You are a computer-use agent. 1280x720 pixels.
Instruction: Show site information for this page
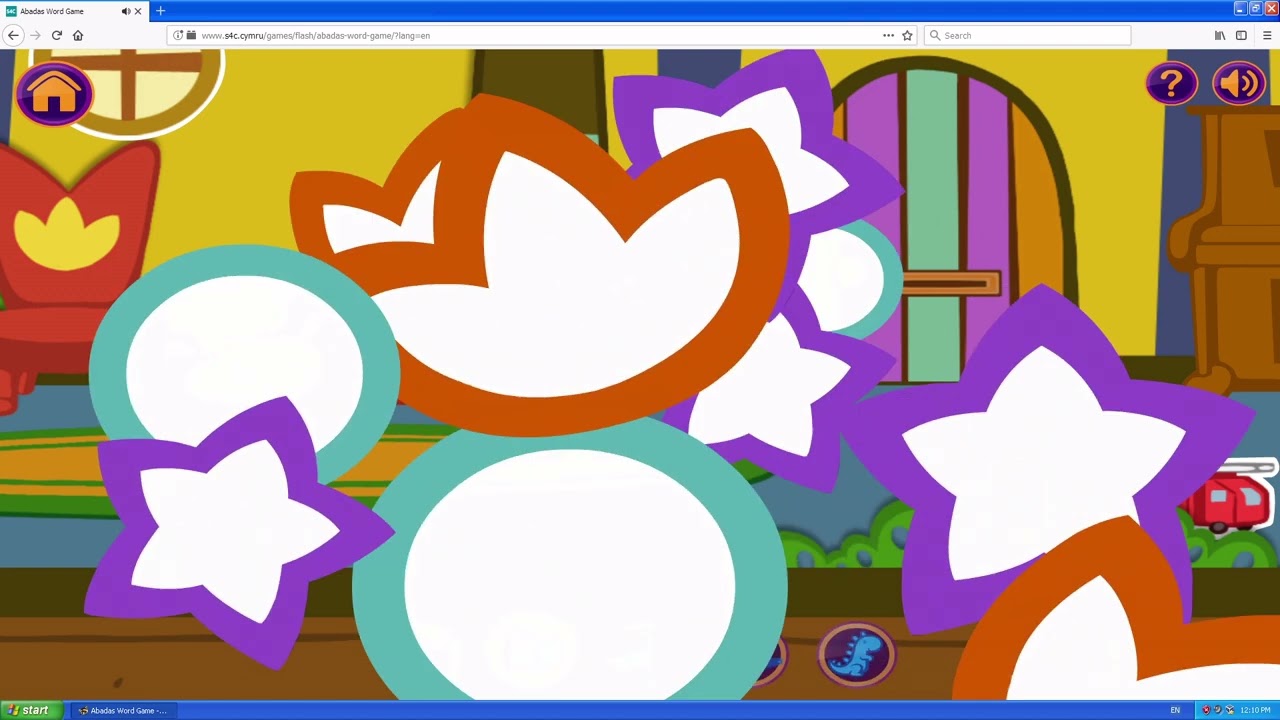(178, 35)
